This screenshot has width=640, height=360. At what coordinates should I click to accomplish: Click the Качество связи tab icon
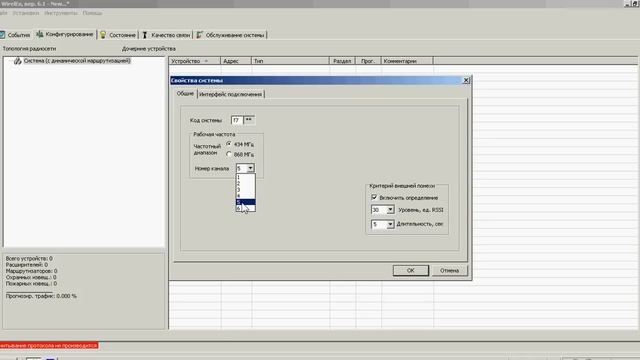tap(144, 35)
